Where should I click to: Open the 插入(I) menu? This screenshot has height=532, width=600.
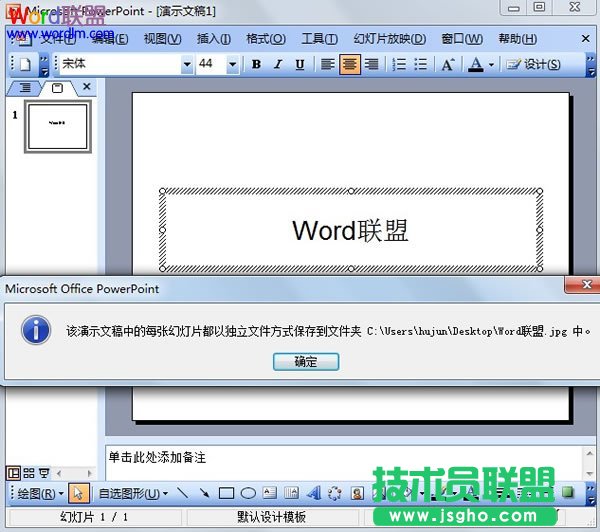tap(214, 39)
